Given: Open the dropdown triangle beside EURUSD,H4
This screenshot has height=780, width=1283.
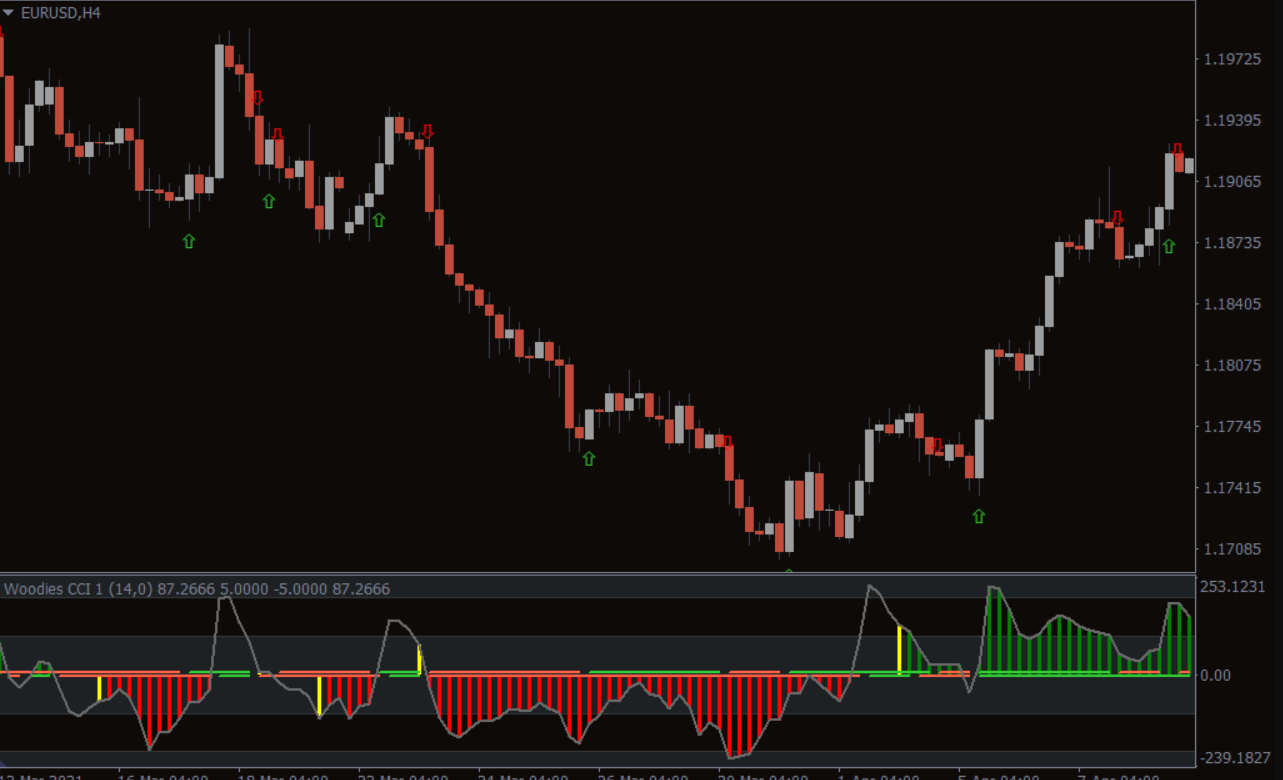Looking at the screenshot, I should [x=9, y=13].
